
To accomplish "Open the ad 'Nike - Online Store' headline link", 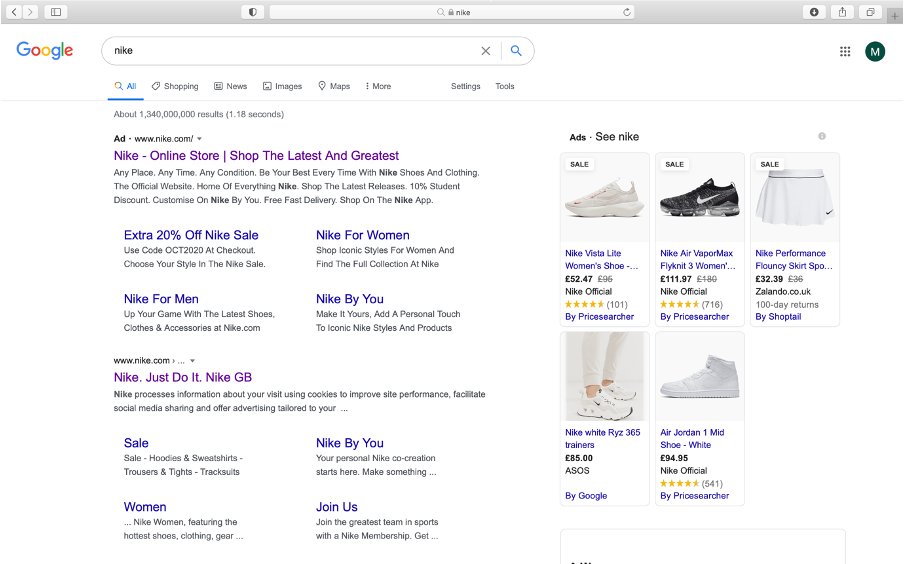I will [256, 156].
